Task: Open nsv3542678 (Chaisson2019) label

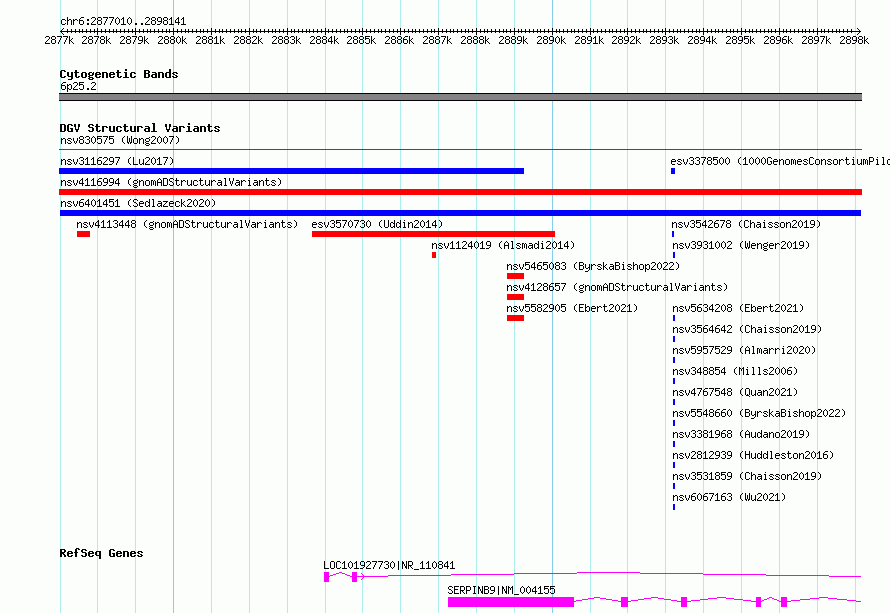Action: click(x=746, y=224)
